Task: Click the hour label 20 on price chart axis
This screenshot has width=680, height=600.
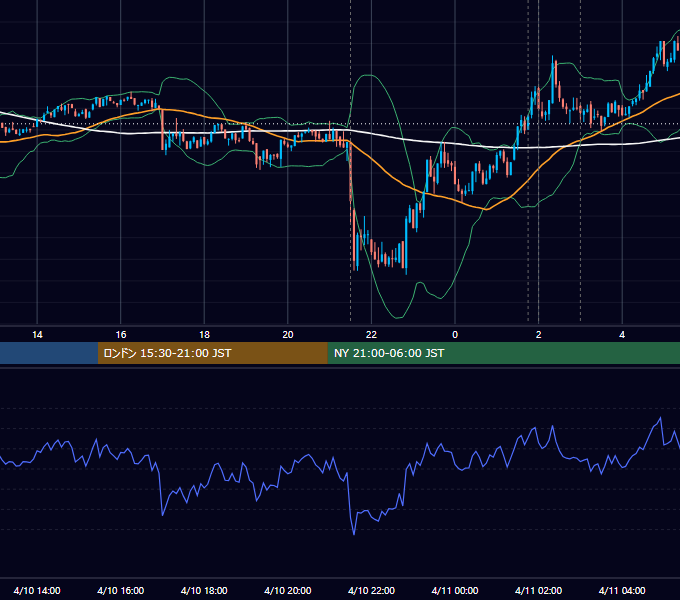Action: [288, 335]
